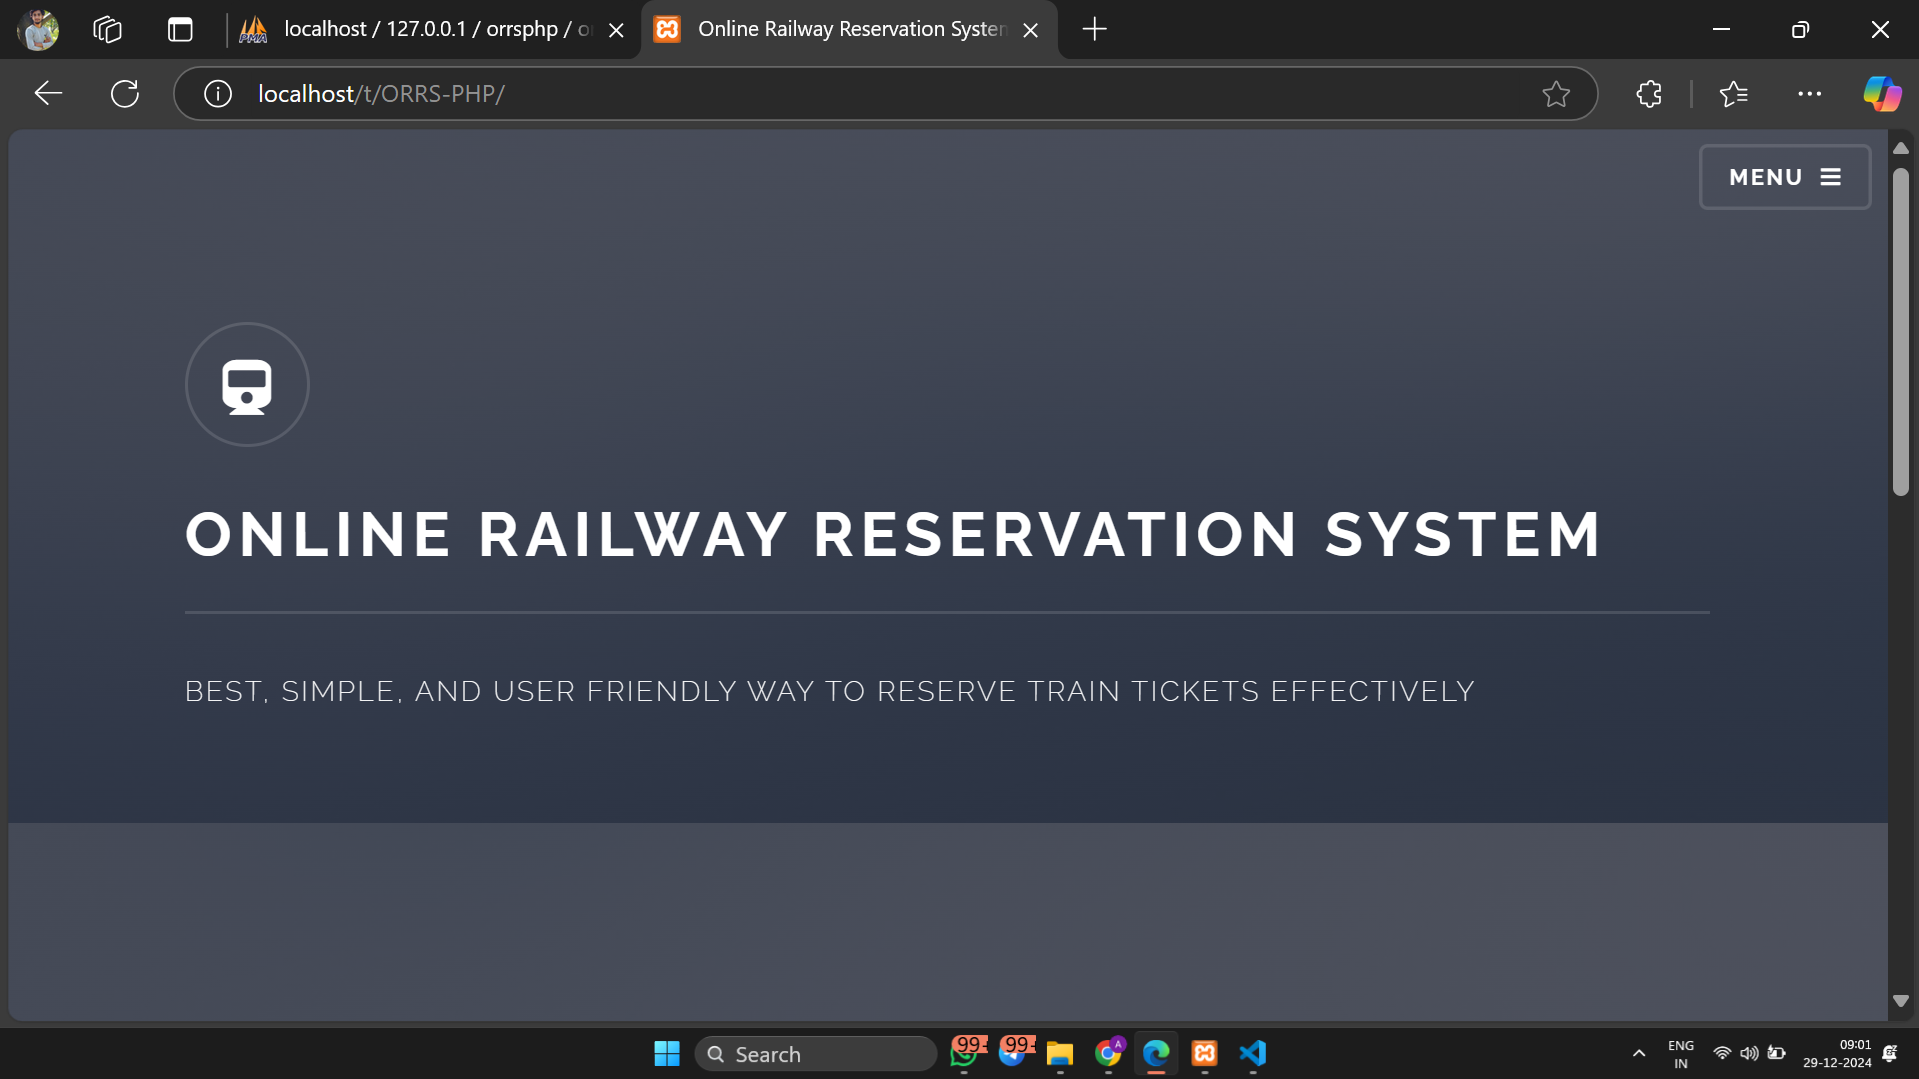
Task: Open Copilot in the browser toolbar
Action: coord(1882,93)
